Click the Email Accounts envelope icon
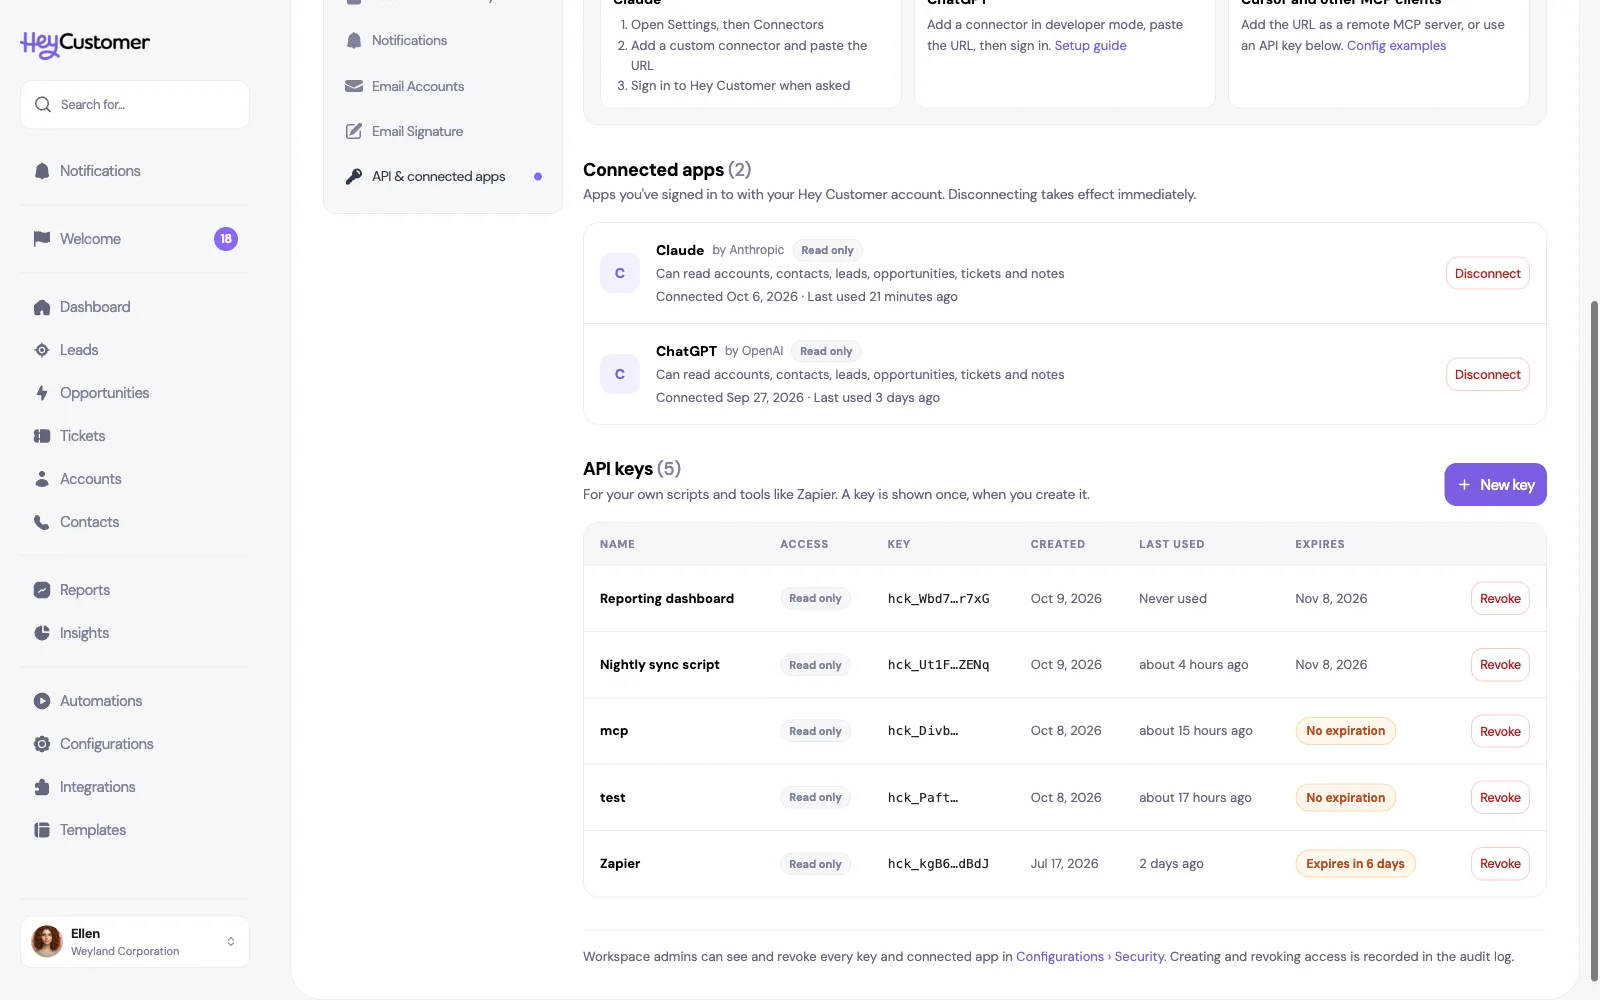The width and height of the screenshot is (1600, 1000). coord(354,86)
